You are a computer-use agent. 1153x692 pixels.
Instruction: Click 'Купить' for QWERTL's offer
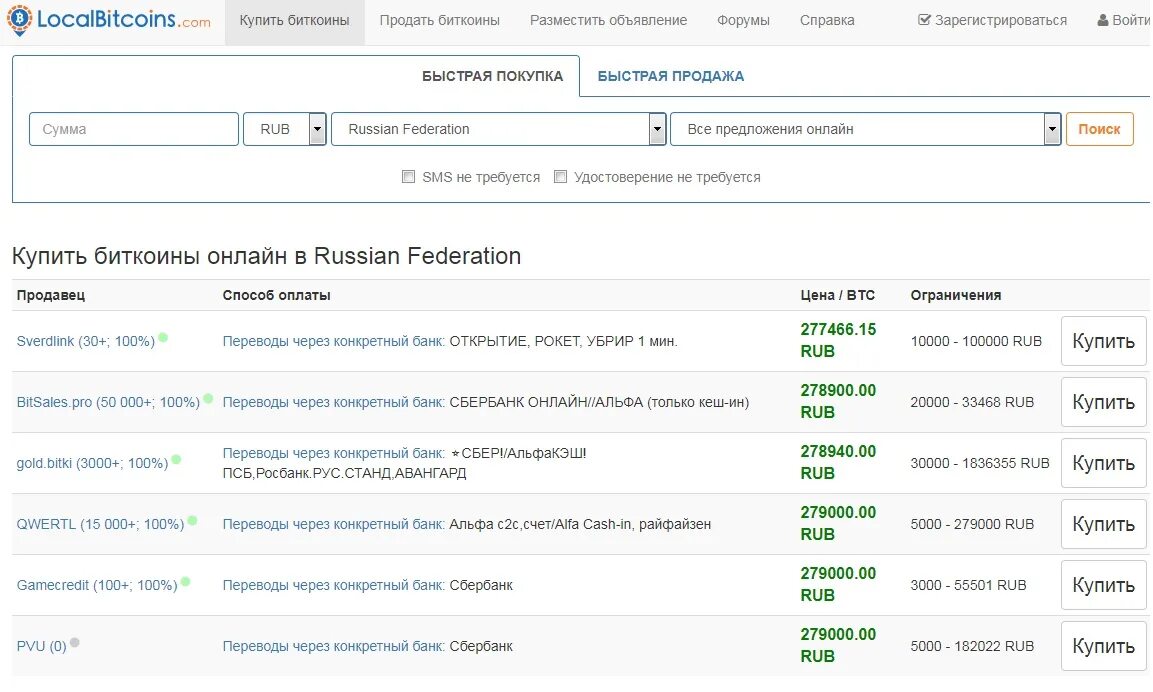pos(1103,524)
